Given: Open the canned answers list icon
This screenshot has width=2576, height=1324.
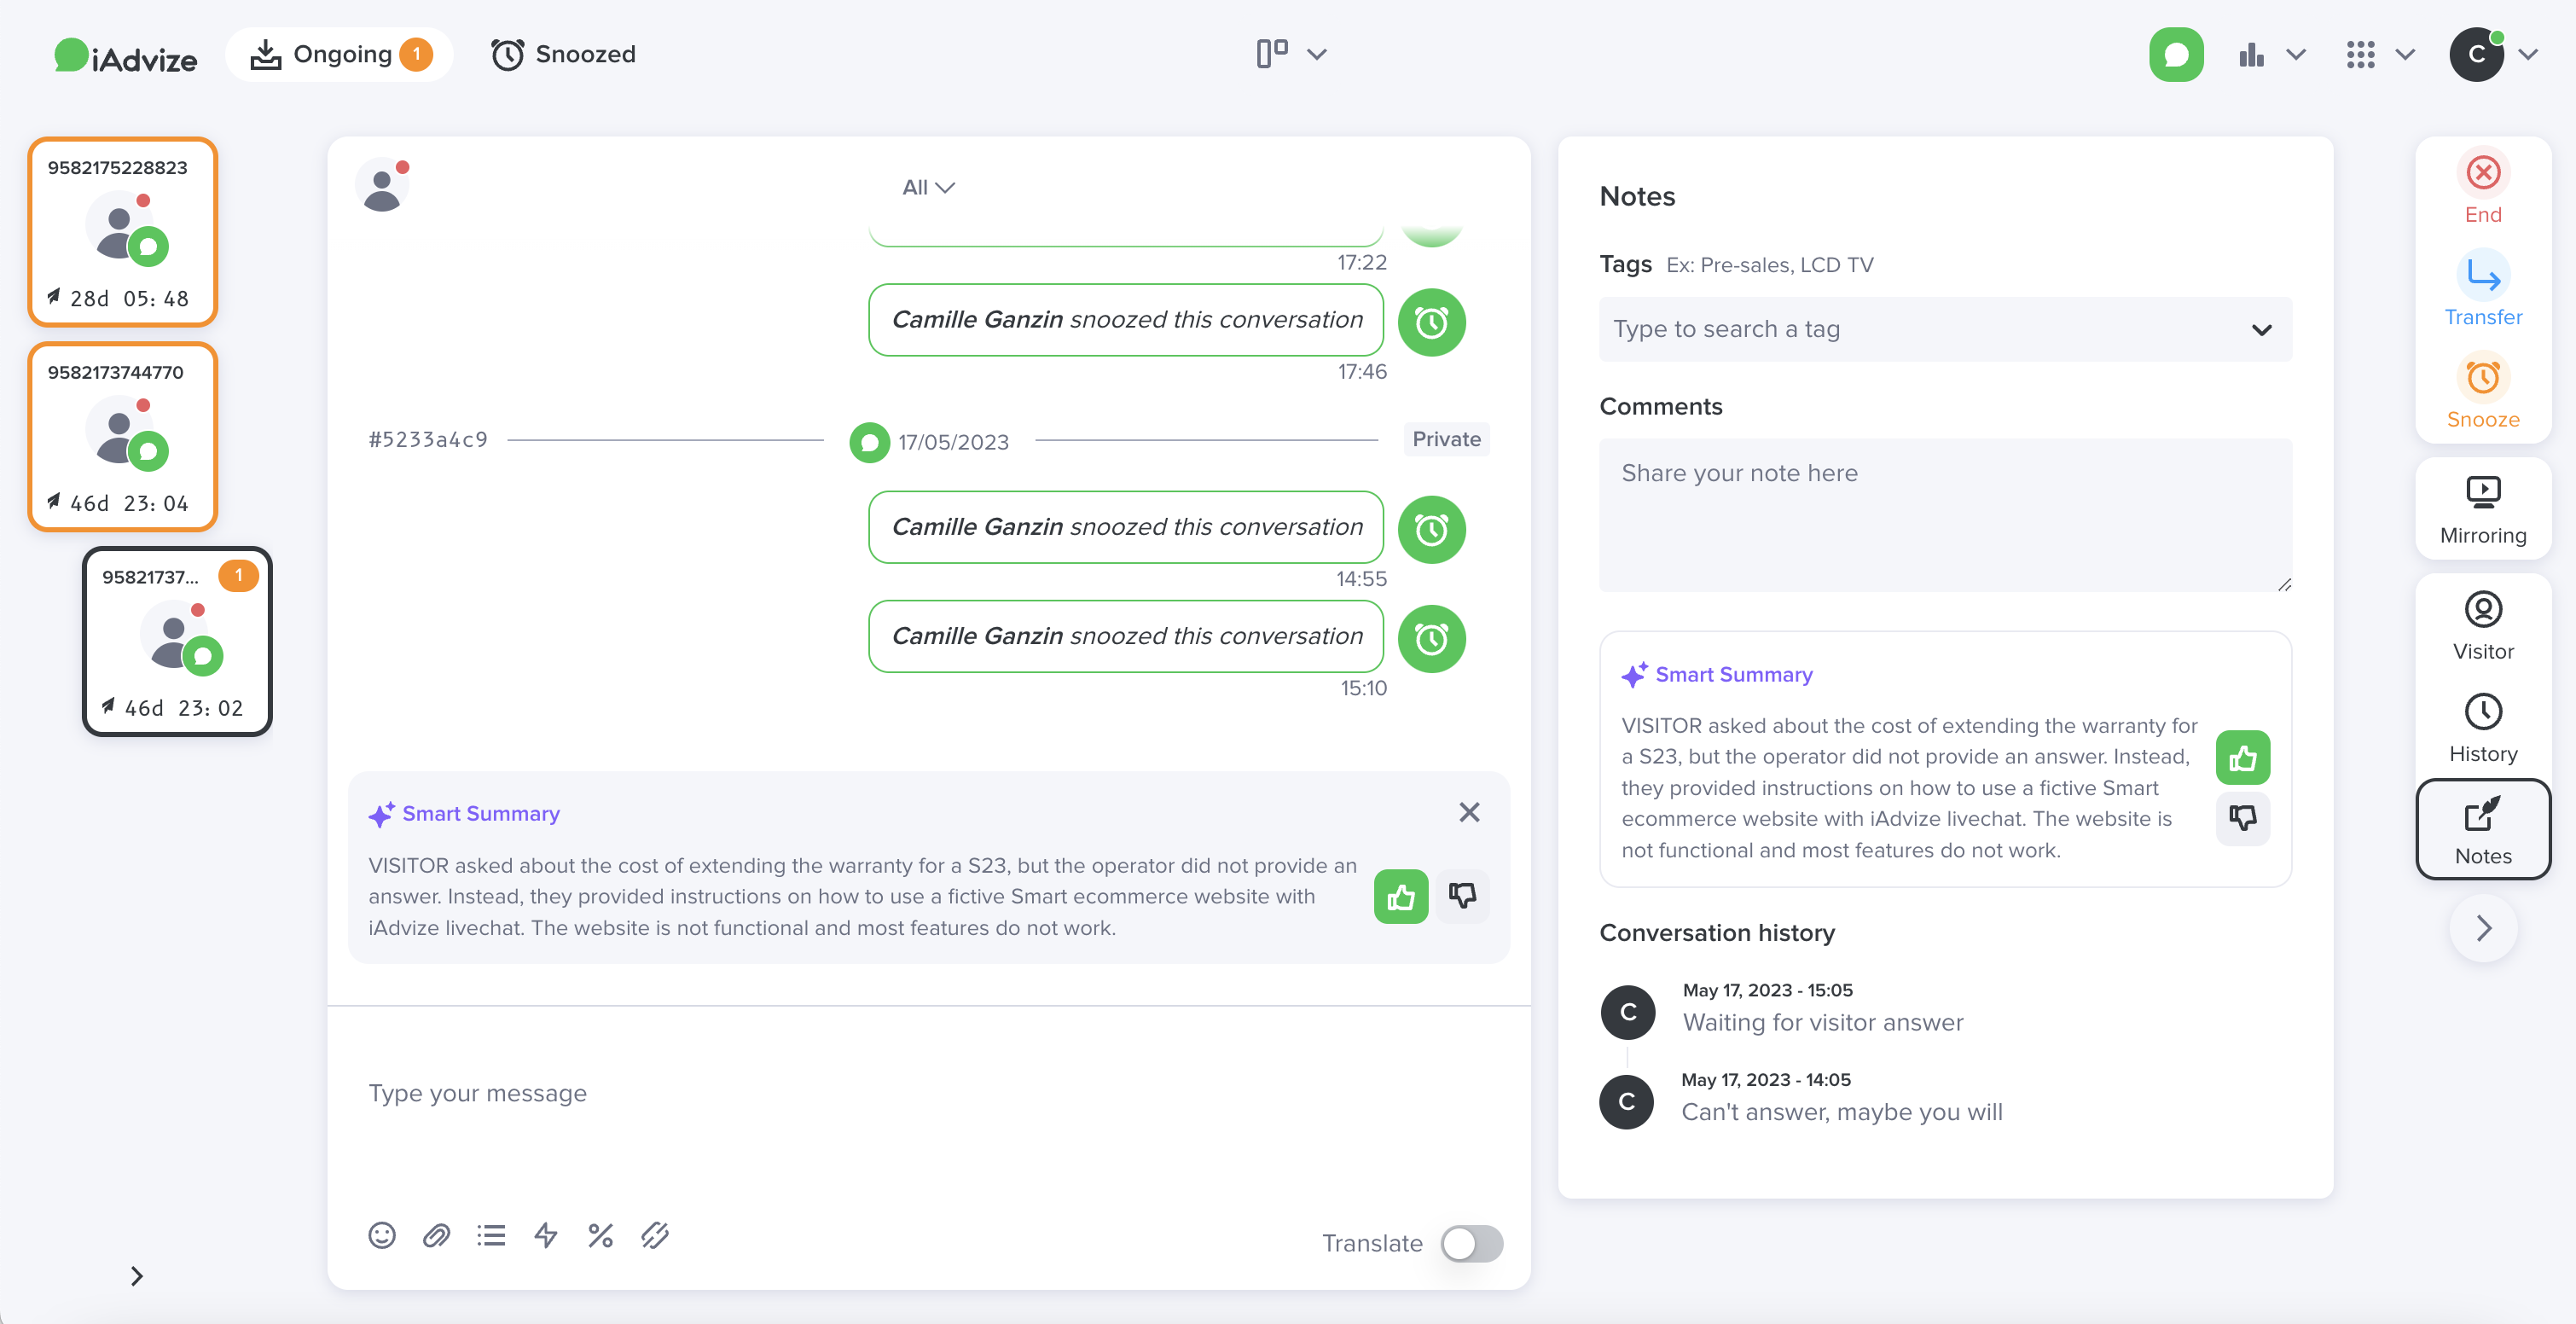Looking at the screenshot, I should click(x=491, y=1236).
